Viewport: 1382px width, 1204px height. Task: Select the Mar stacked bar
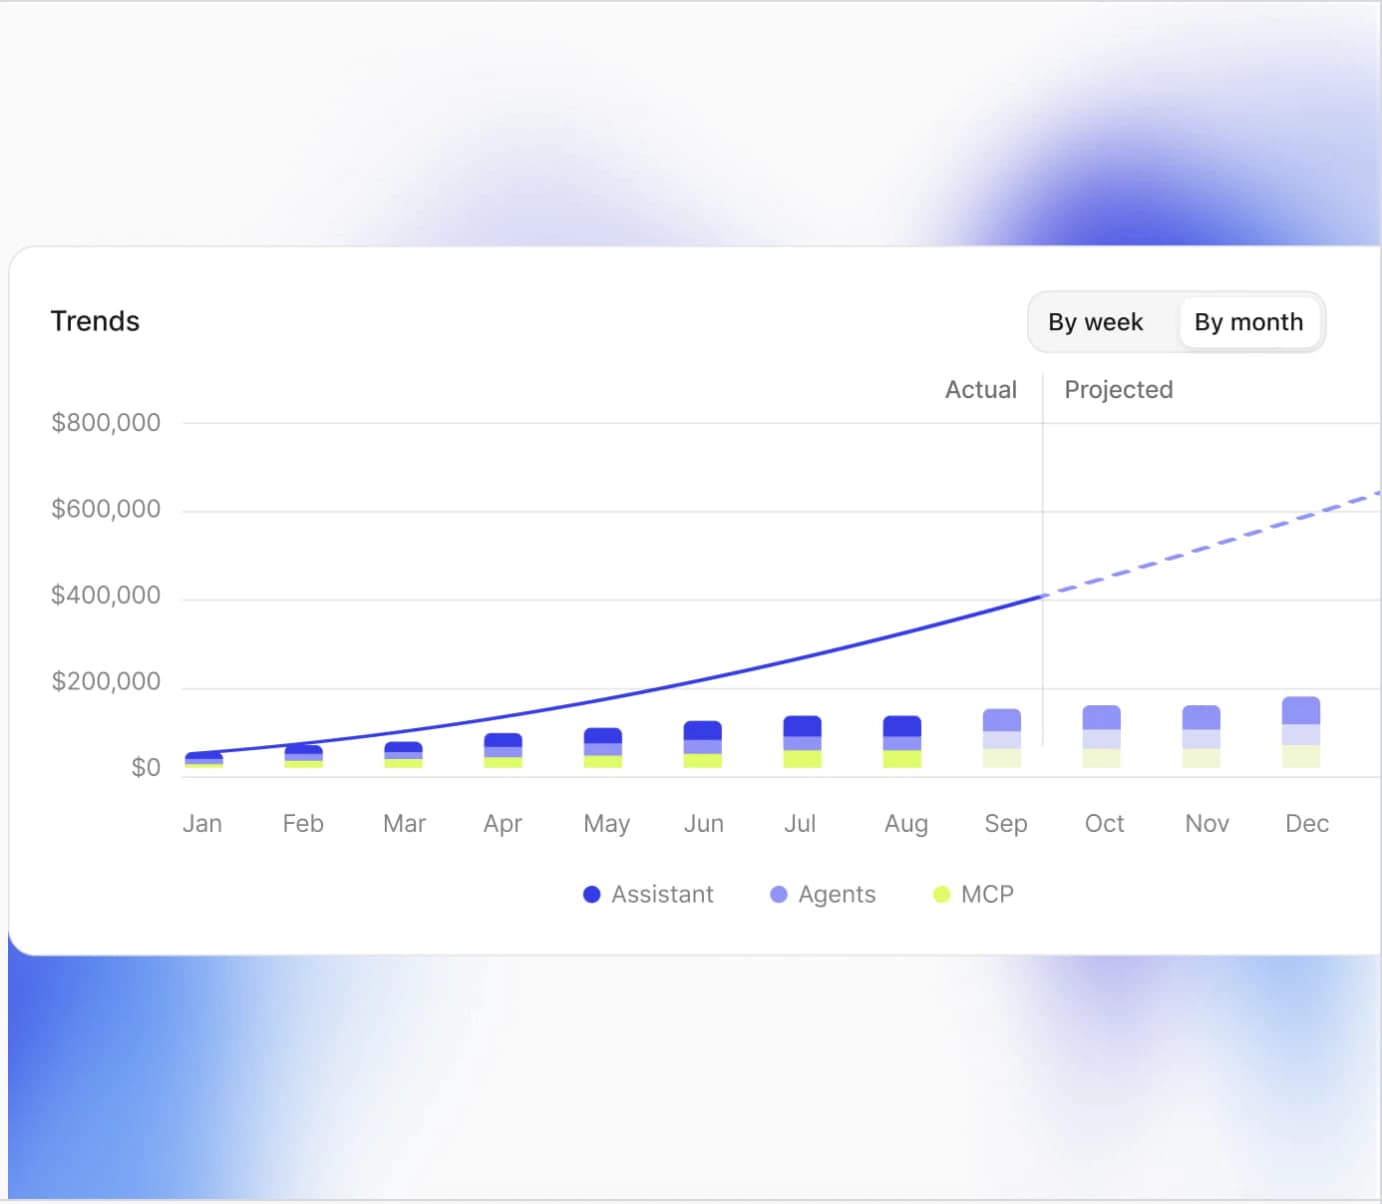pyautogui.click(x=403, y=754)
